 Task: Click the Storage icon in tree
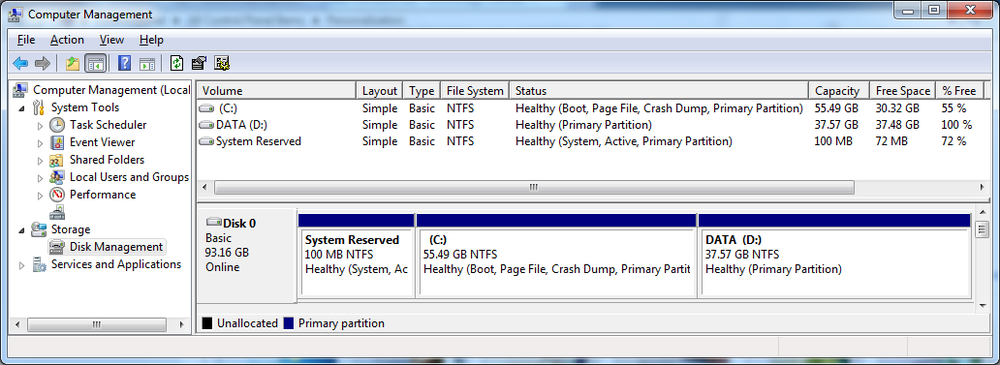pyautogui.click(x=40, y=229)
